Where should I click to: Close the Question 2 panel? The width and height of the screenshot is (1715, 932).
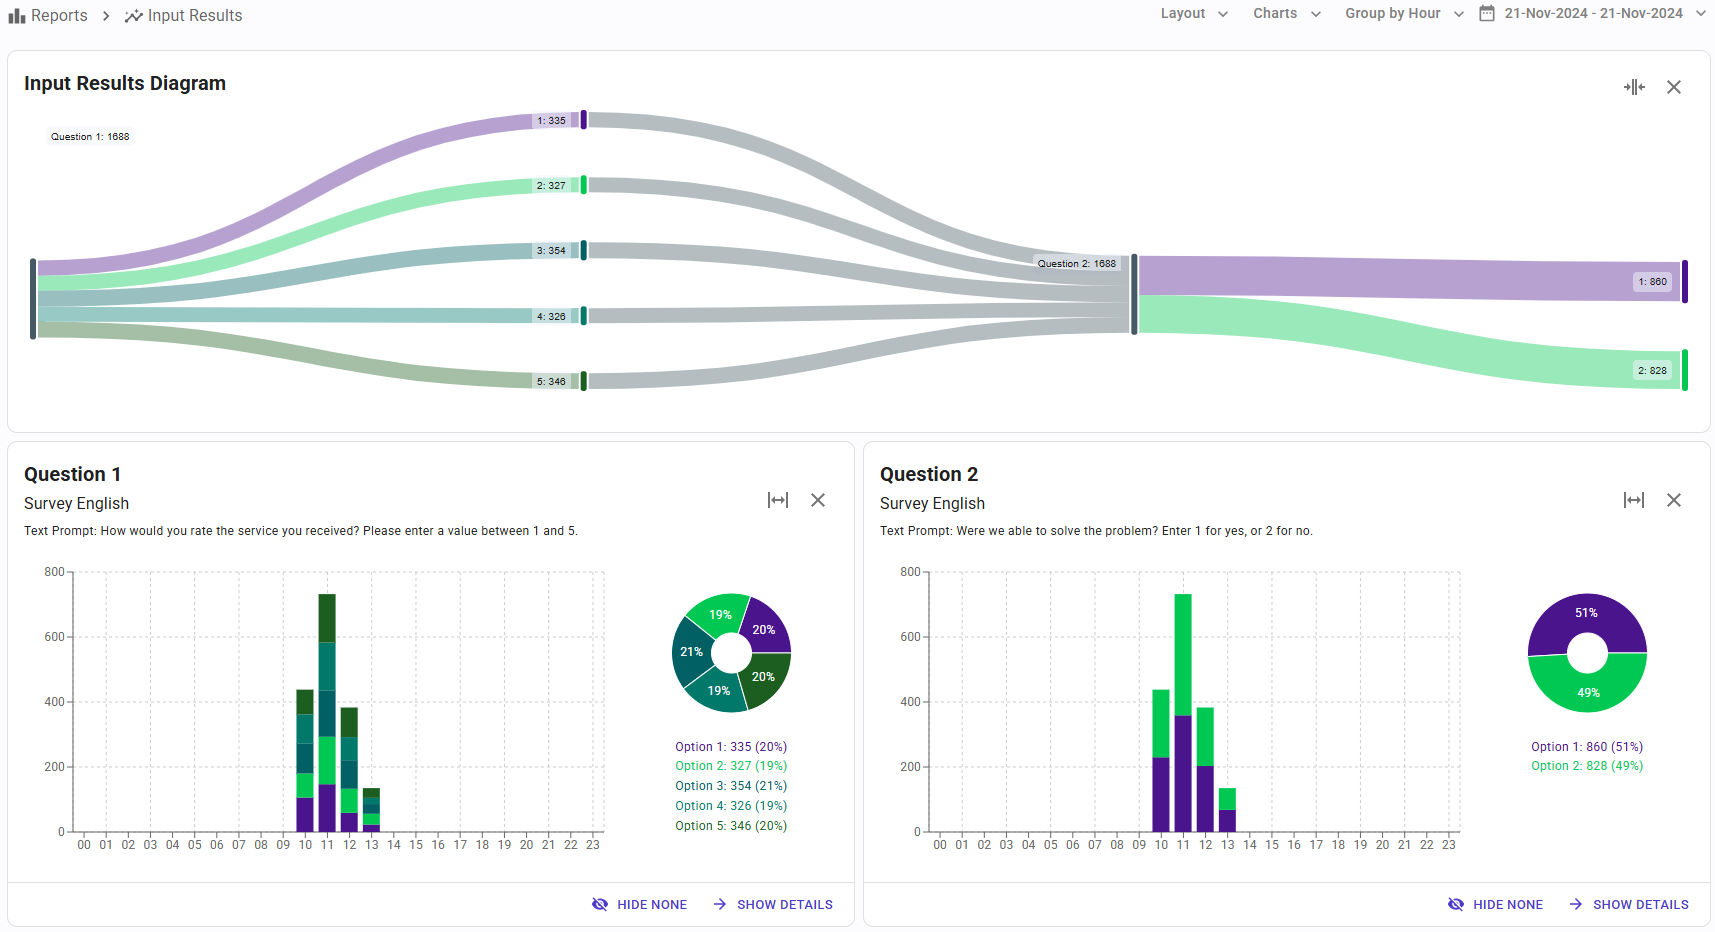[1674, 500]
